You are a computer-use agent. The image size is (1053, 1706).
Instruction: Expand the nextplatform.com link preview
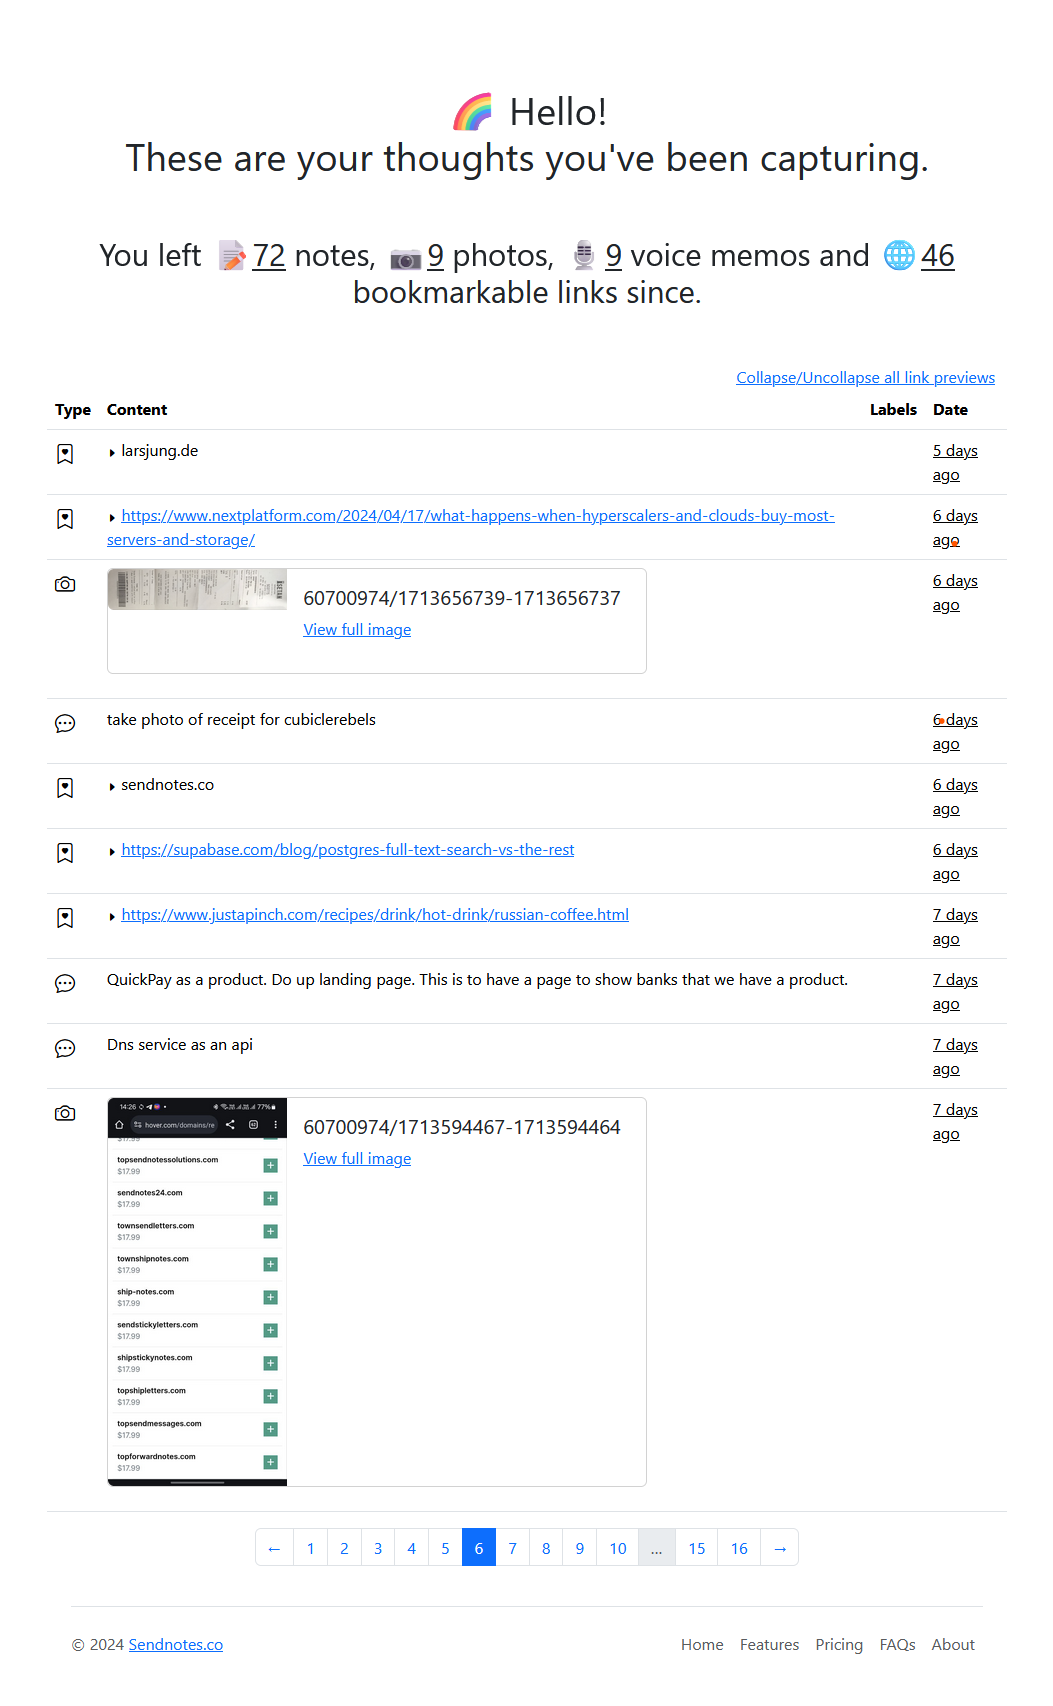click(x=112, y=518)
